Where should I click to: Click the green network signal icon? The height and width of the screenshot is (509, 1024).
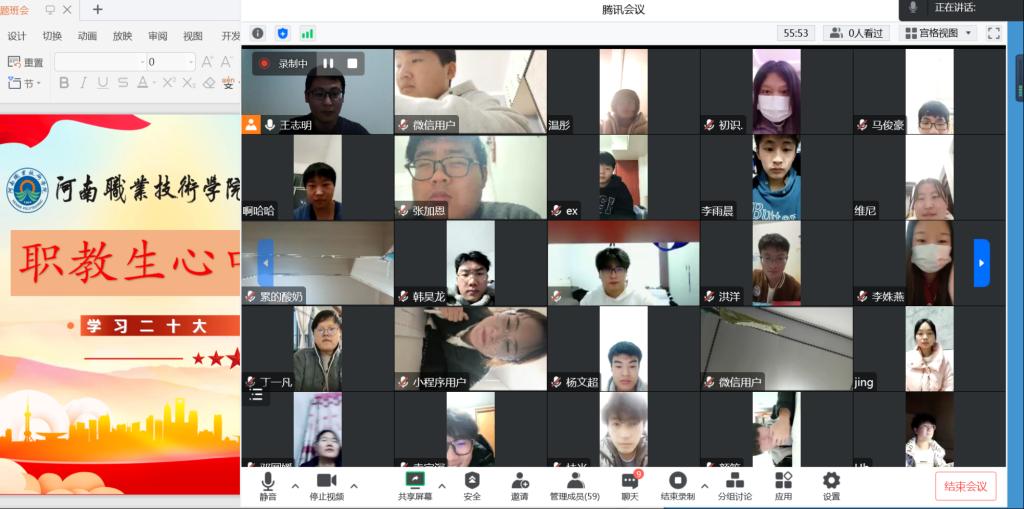308,33
